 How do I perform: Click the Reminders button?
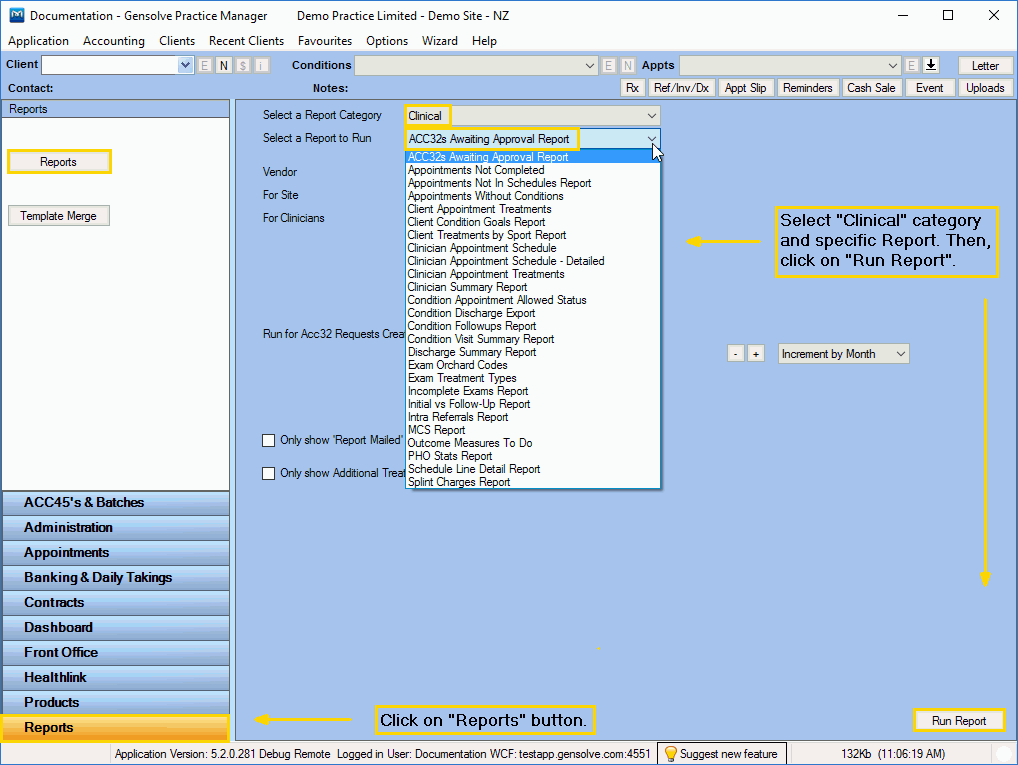[807, 88]
